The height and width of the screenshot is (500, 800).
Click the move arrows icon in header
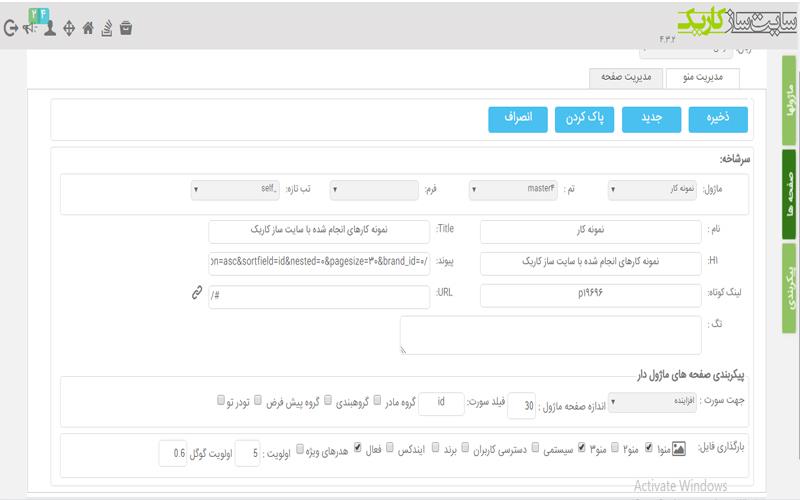pos(69,28)
